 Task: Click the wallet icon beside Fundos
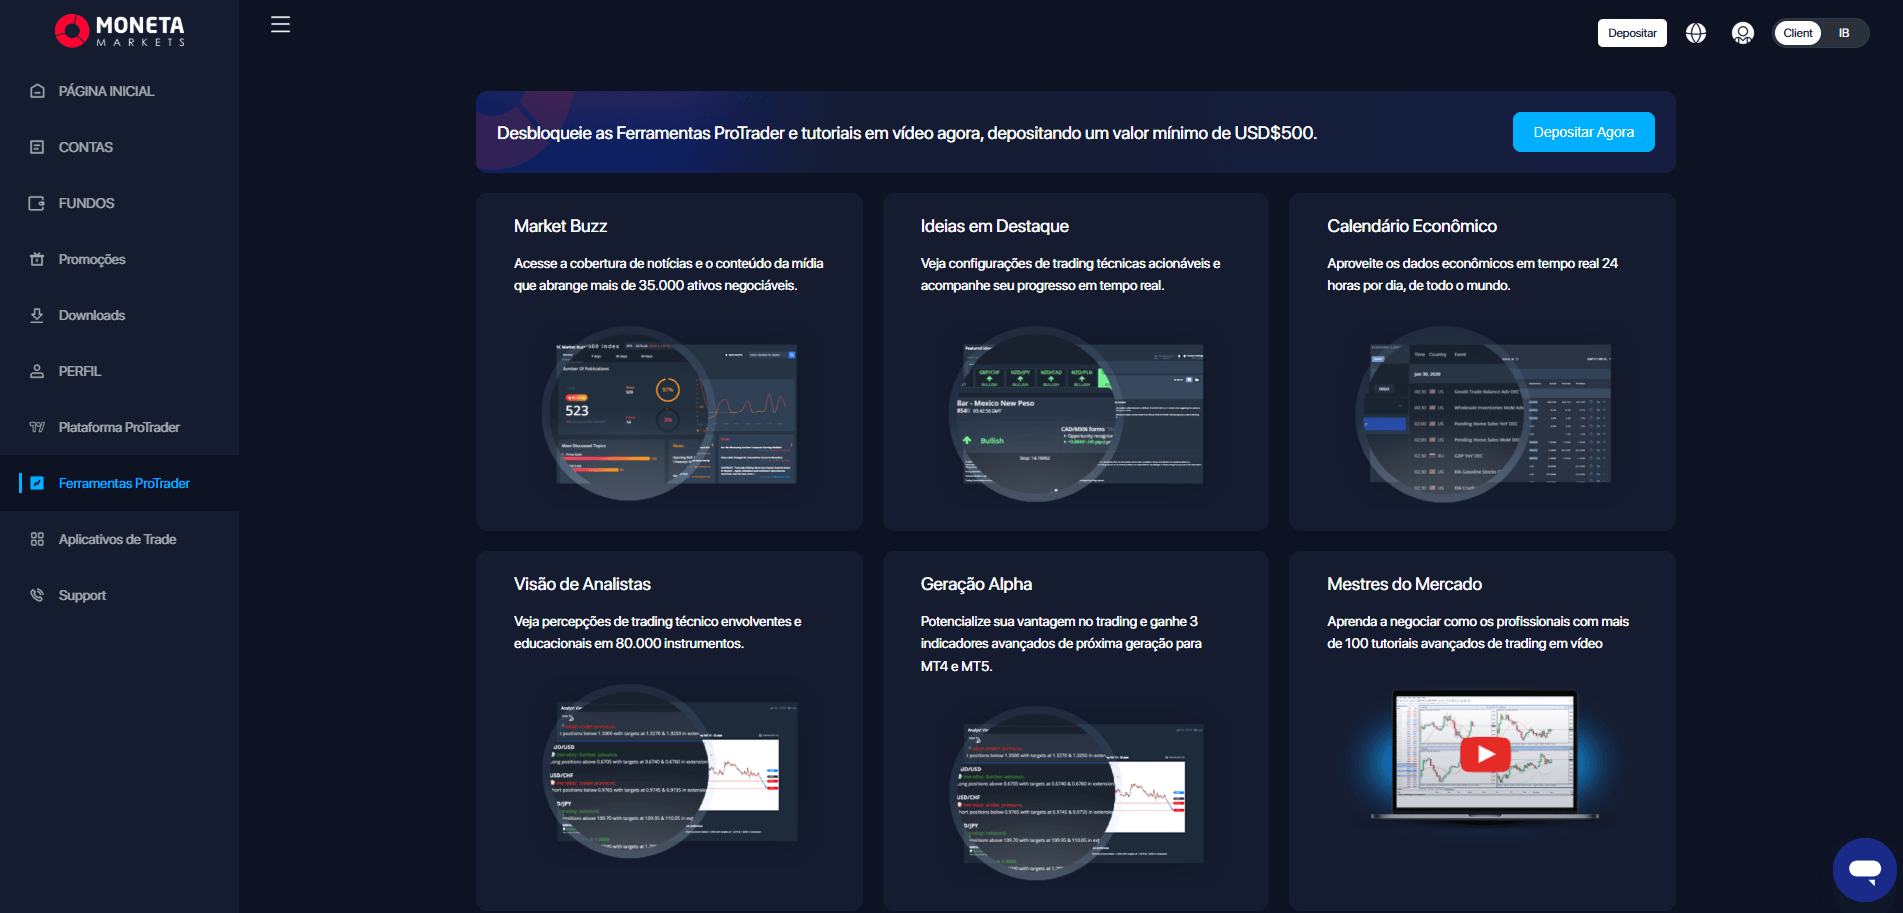(x=37, y=203)
